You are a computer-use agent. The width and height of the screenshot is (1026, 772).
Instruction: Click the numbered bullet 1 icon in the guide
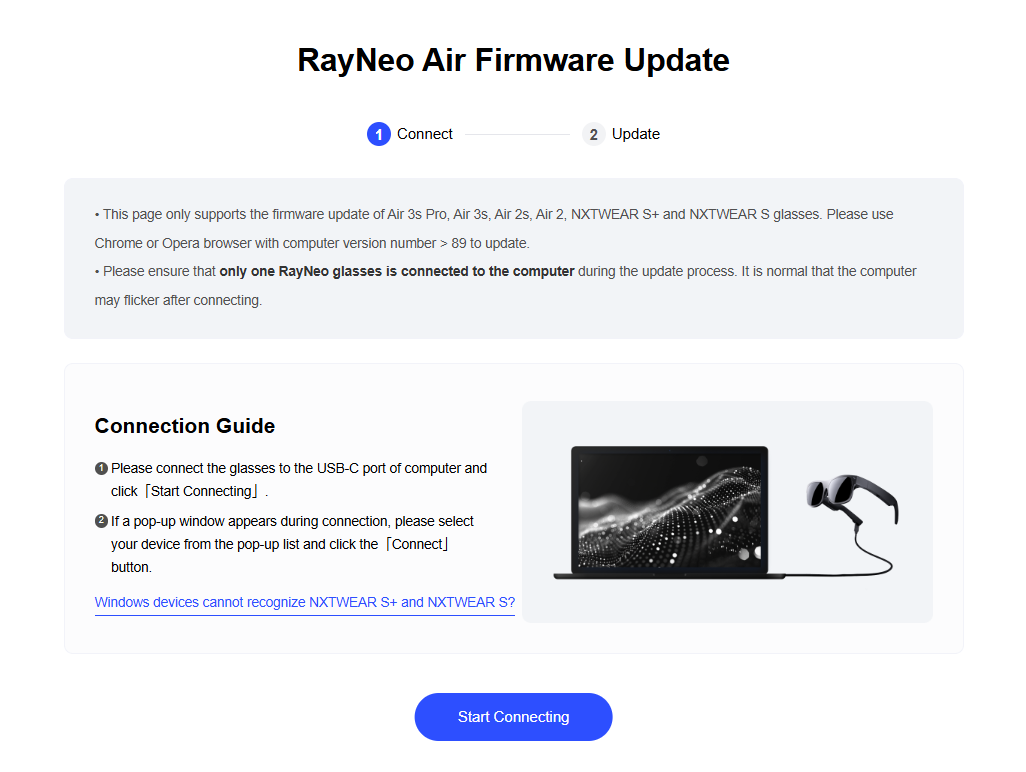pyautogui.click(x=101, y=468)
